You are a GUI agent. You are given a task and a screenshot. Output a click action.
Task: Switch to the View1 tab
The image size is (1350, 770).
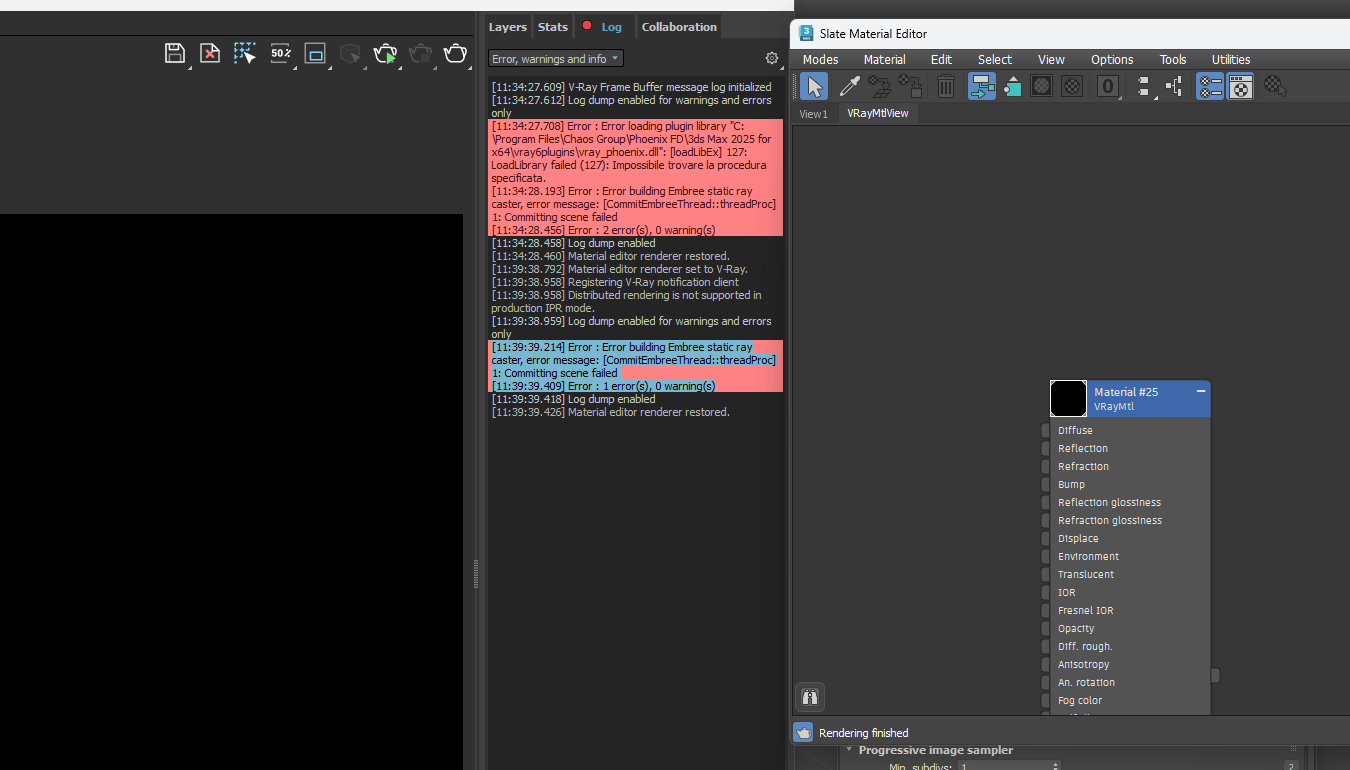point(813,114)
